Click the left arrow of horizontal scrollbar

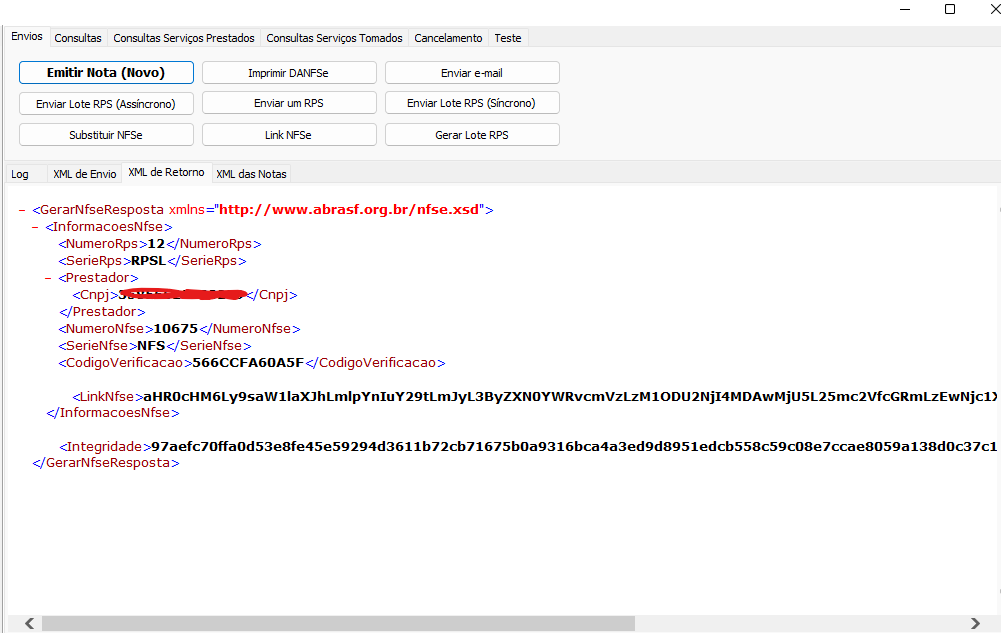[29, 623]
